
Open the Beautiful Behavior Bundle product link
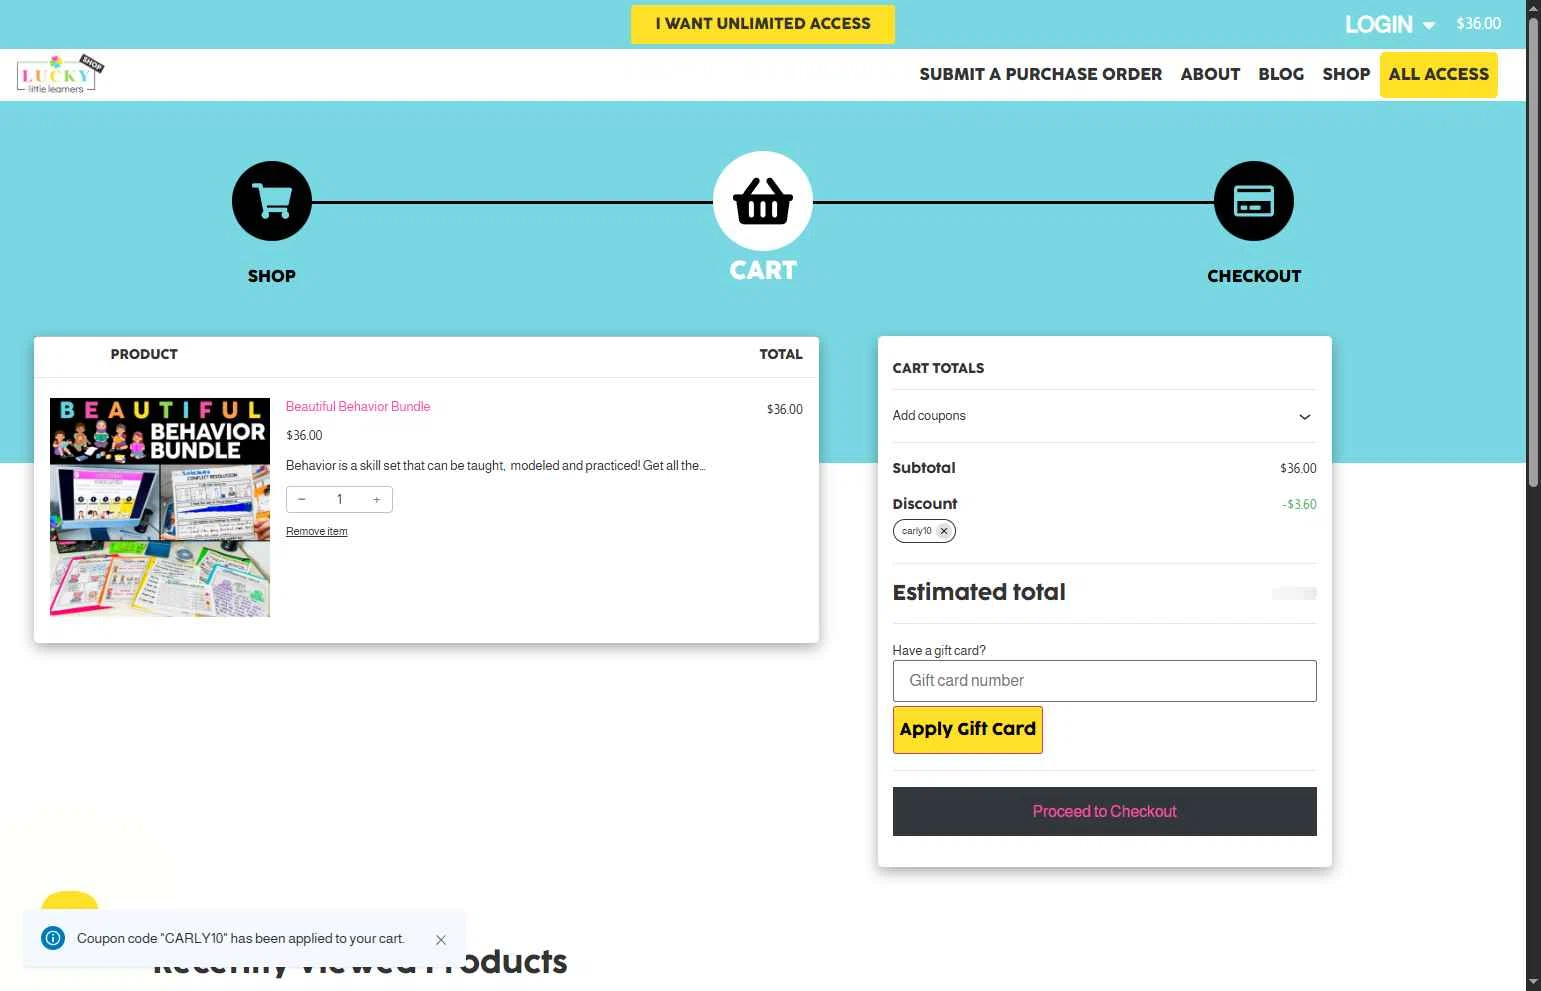358,406
